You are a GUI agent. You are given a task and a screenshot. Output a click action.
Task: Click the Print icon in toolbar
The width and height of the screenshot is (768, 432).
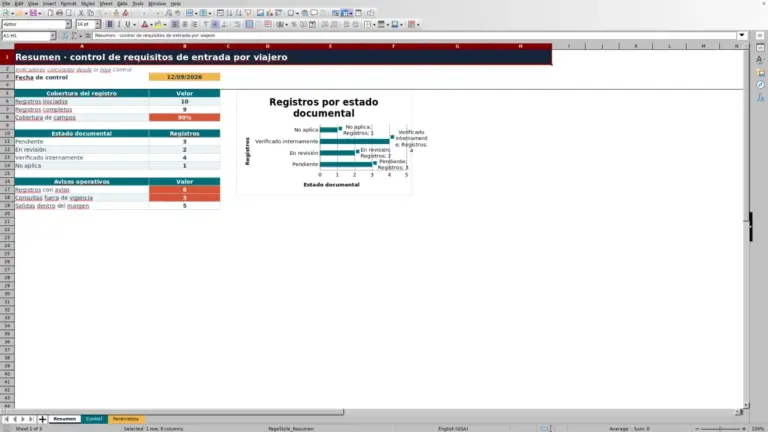[x=59, y=13]
